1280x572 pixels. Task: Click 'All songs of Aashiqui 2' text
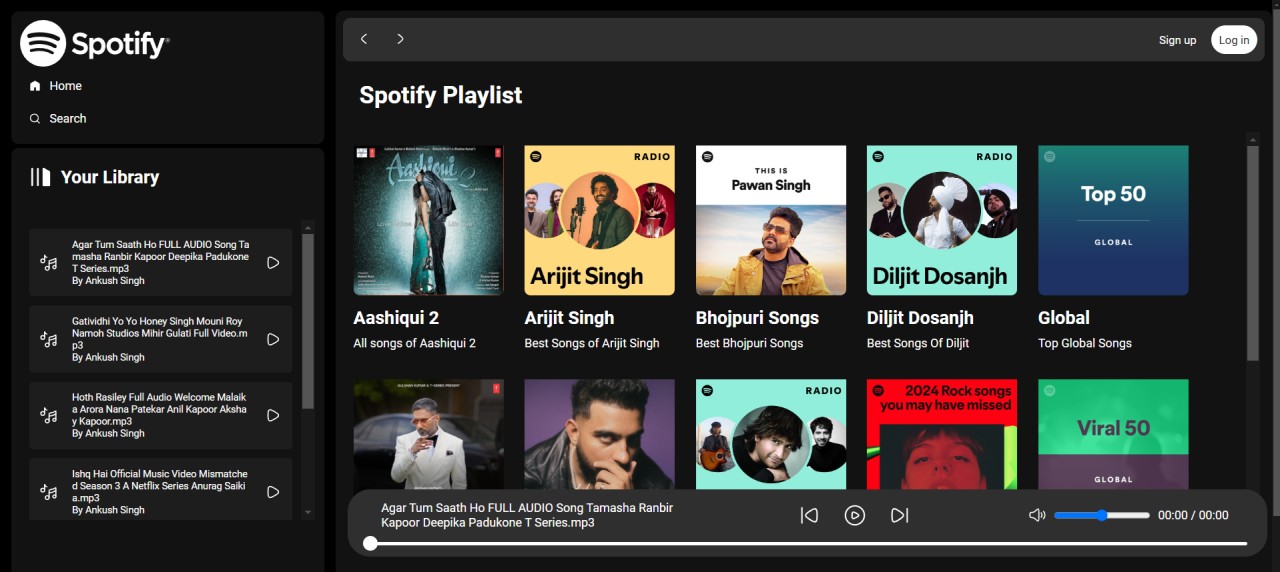pos(414,343)
